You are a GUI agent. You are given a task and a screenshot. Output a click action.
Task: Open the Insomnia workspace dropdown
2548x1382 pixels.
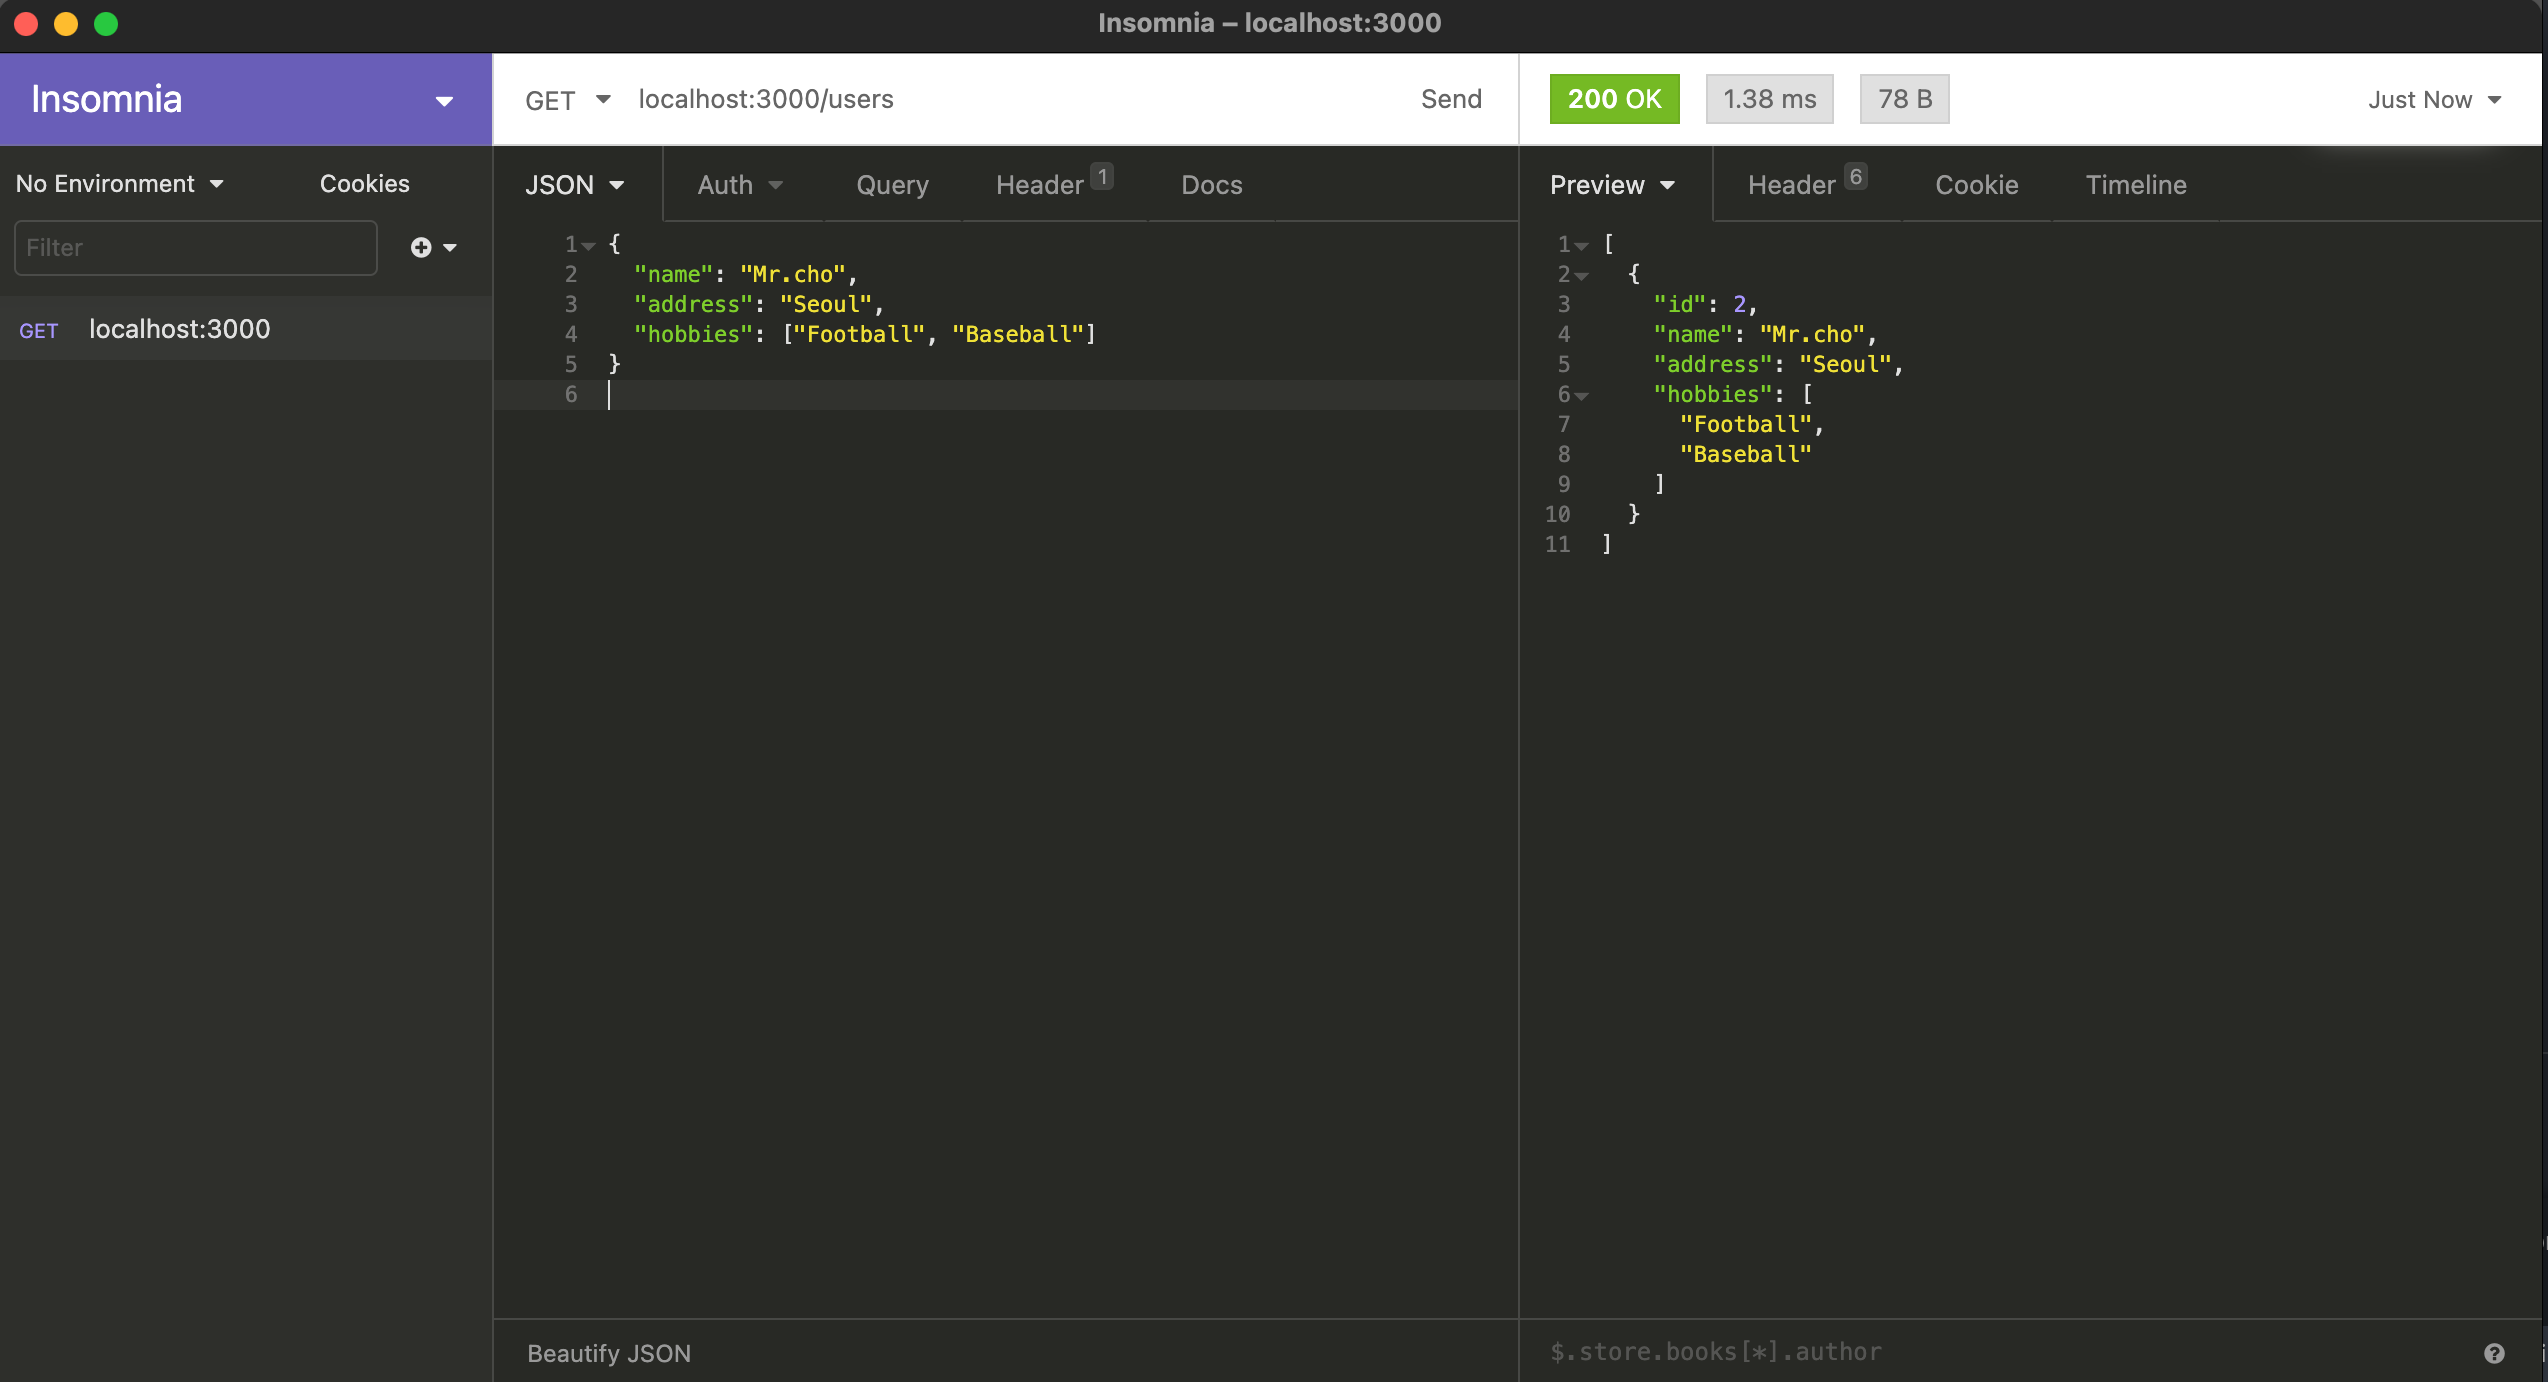click(444, 101)
